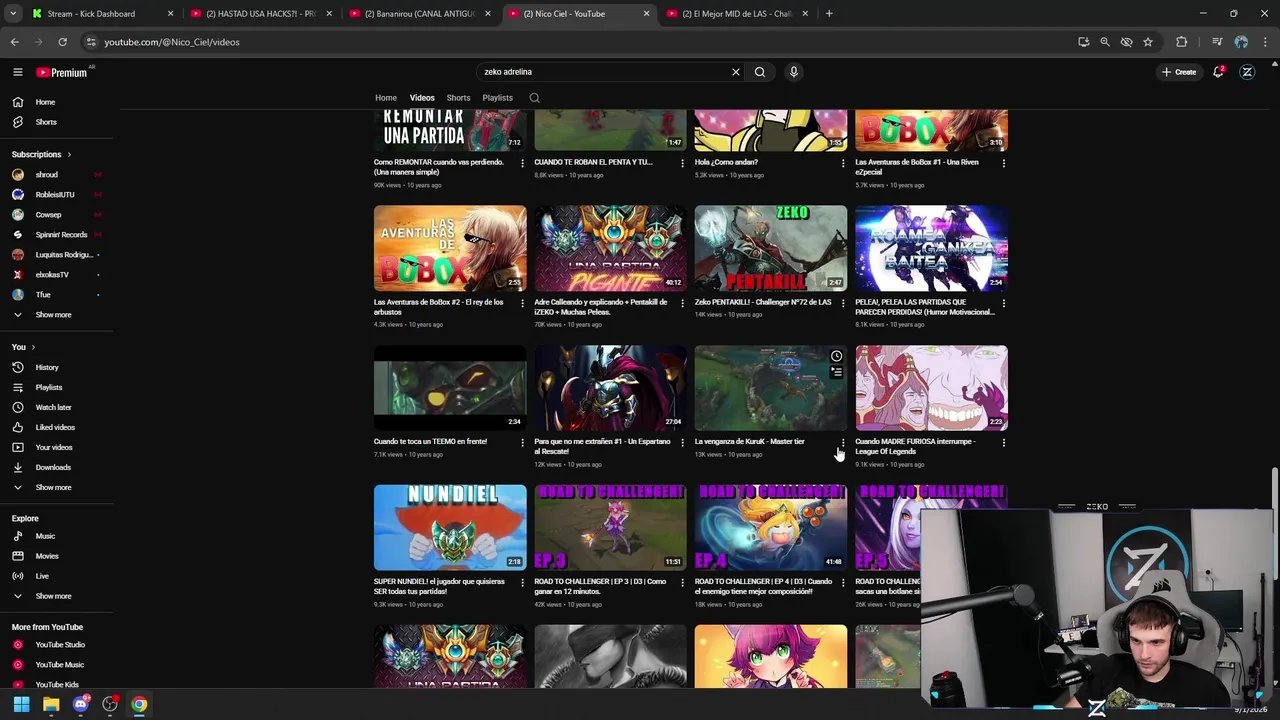The image size is (1280, 720).
Task: Bookmark this page with the star
Action: (x=1148, y=42)
